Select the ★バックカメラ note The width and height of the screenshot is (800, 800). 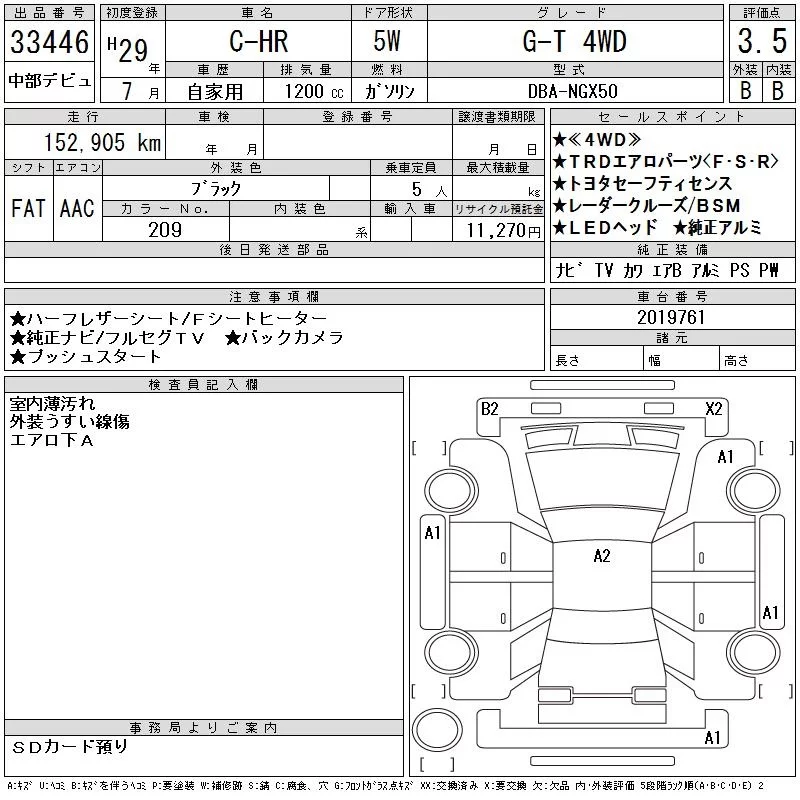[284, 338]
